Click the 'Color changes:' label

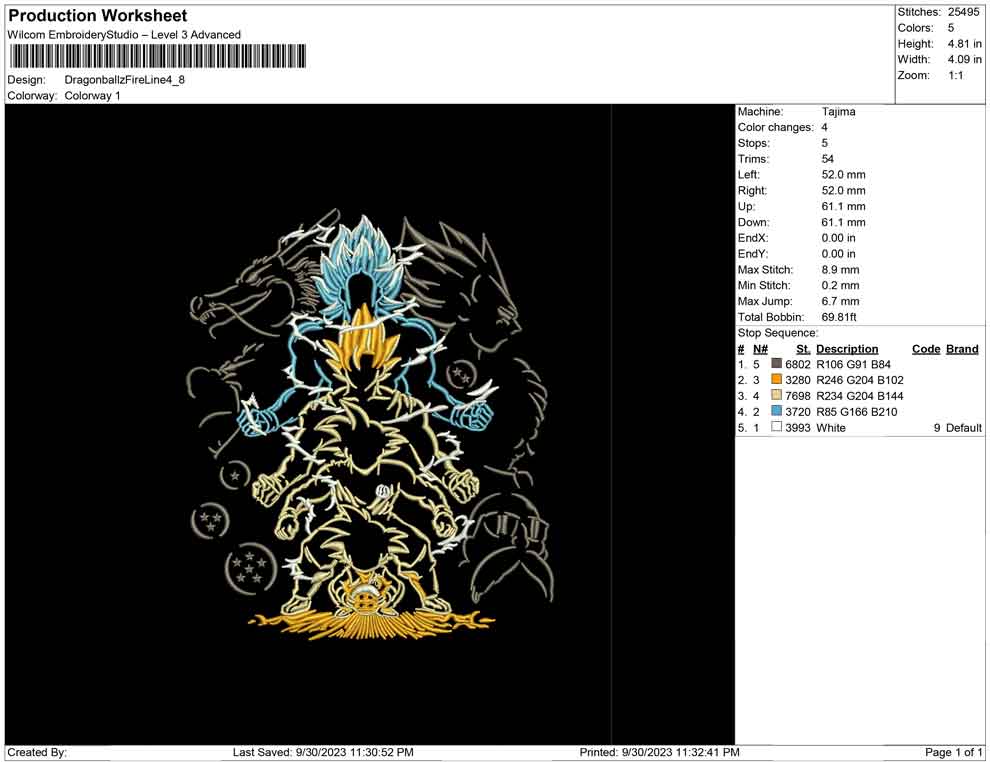click(x=776, y=128)
